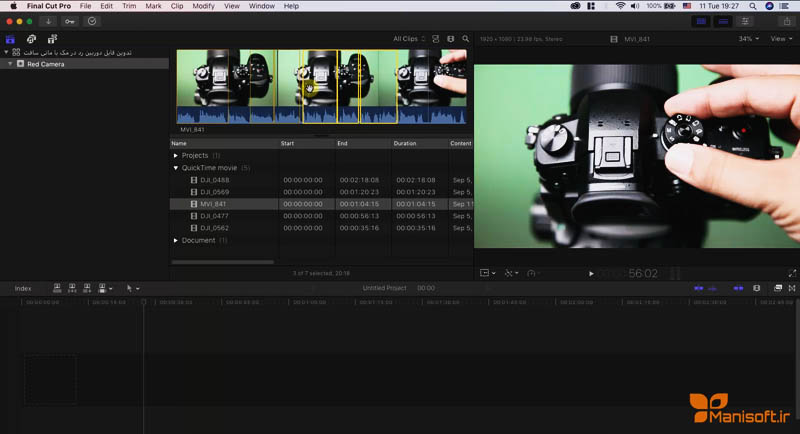Screen dimensions: 800x434
Task: Open the viewer Transform tools dropdown
Action: [x=488, y=273]
